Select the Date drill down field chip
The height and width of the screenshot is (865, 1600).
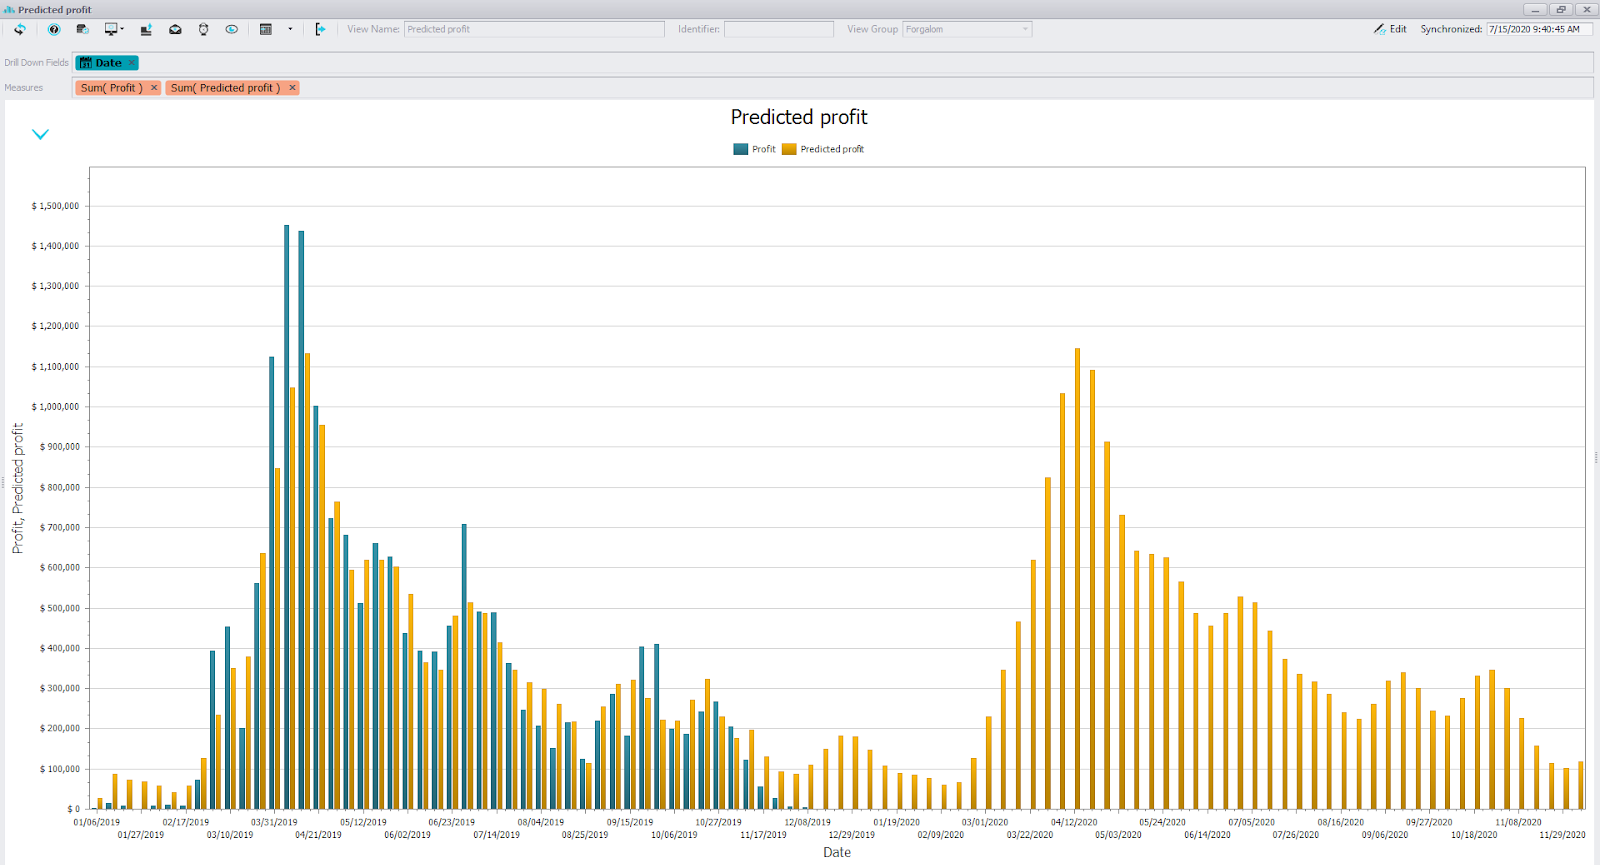pos(107,63)
